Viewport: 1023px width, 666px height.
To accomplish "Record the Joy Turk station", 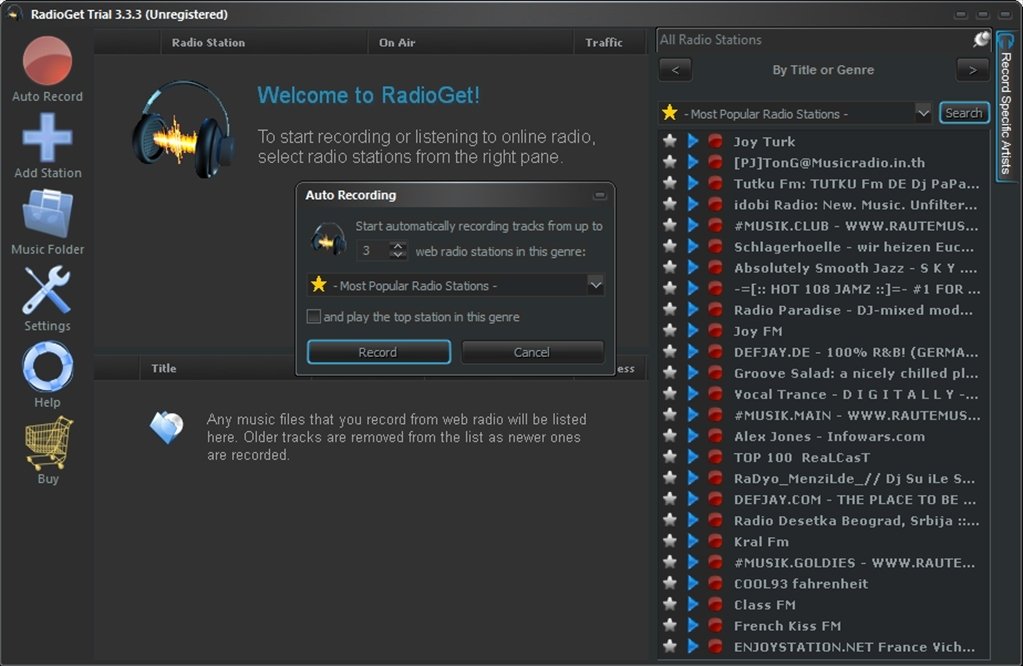I will (715, 141).
